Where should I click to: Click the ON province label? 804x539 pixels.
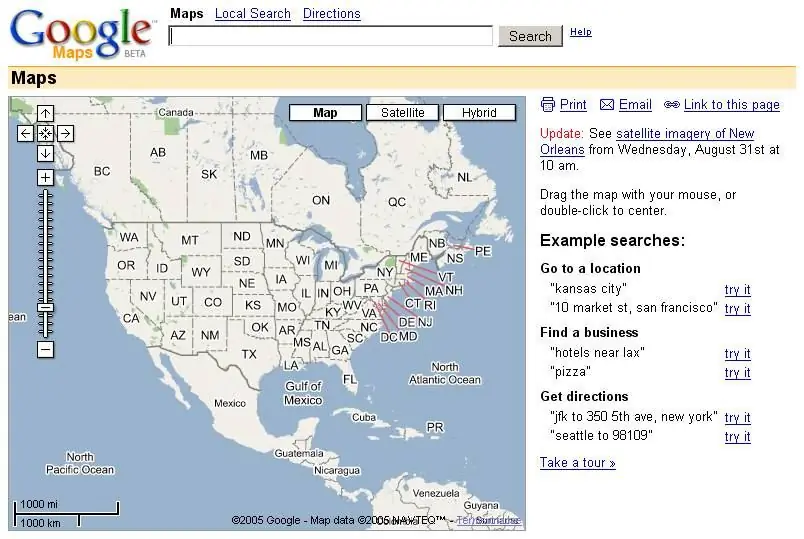[321, 201]
